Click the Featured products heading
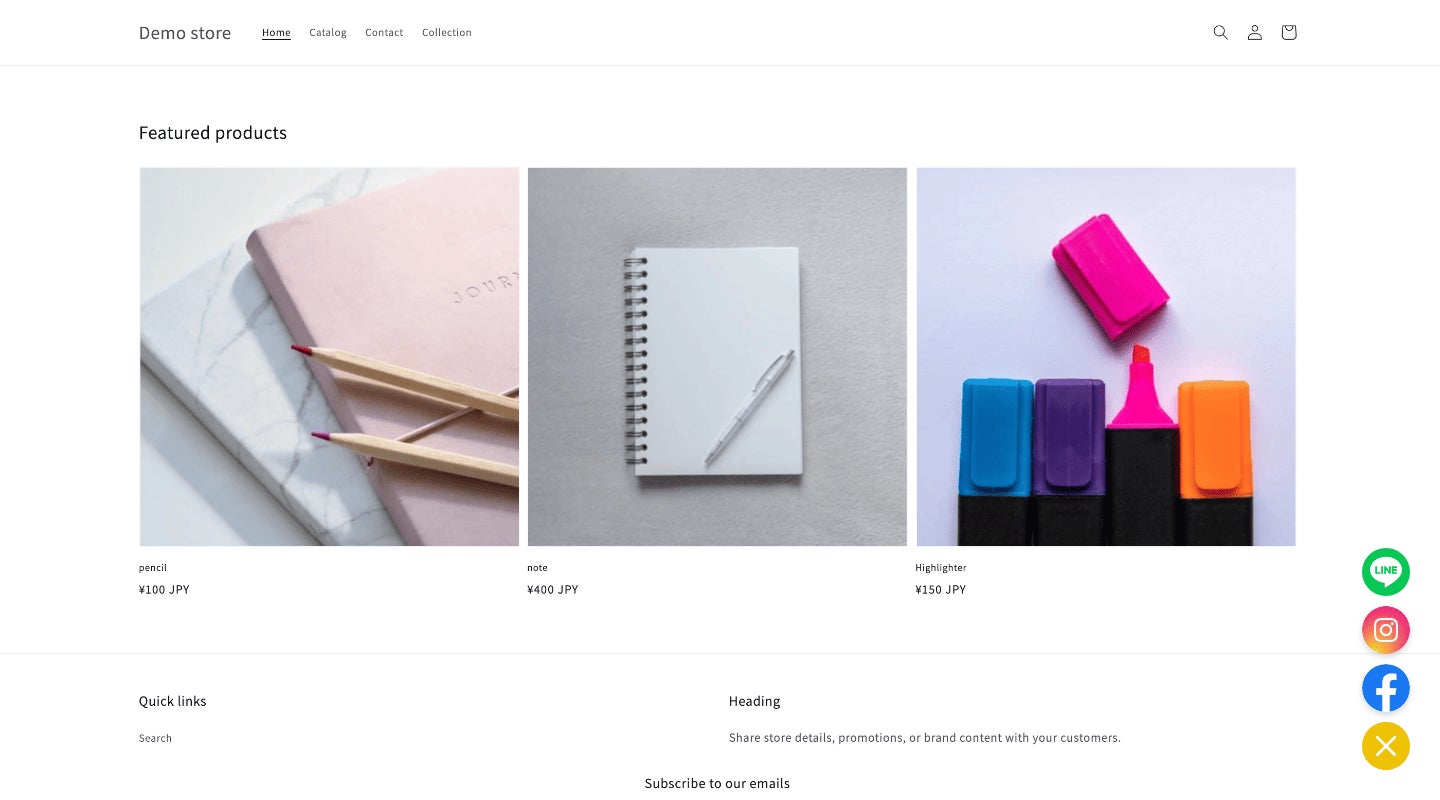Viewport: 1440px width, 800px height. [x=213, y=133]
